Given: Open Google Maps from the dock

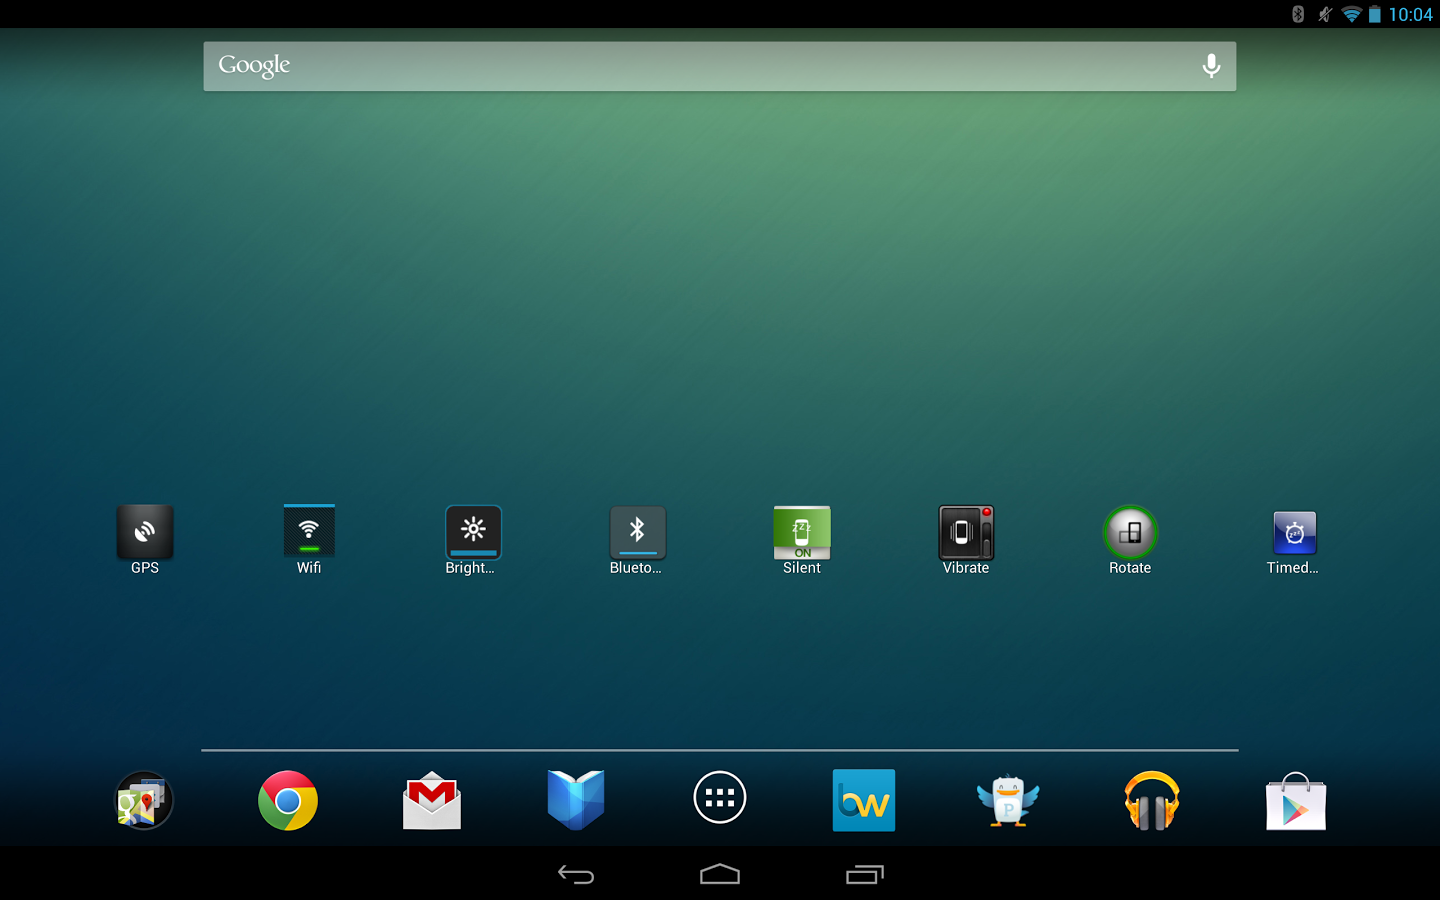Looking at the screenshot, I should (x=144, y=800).
